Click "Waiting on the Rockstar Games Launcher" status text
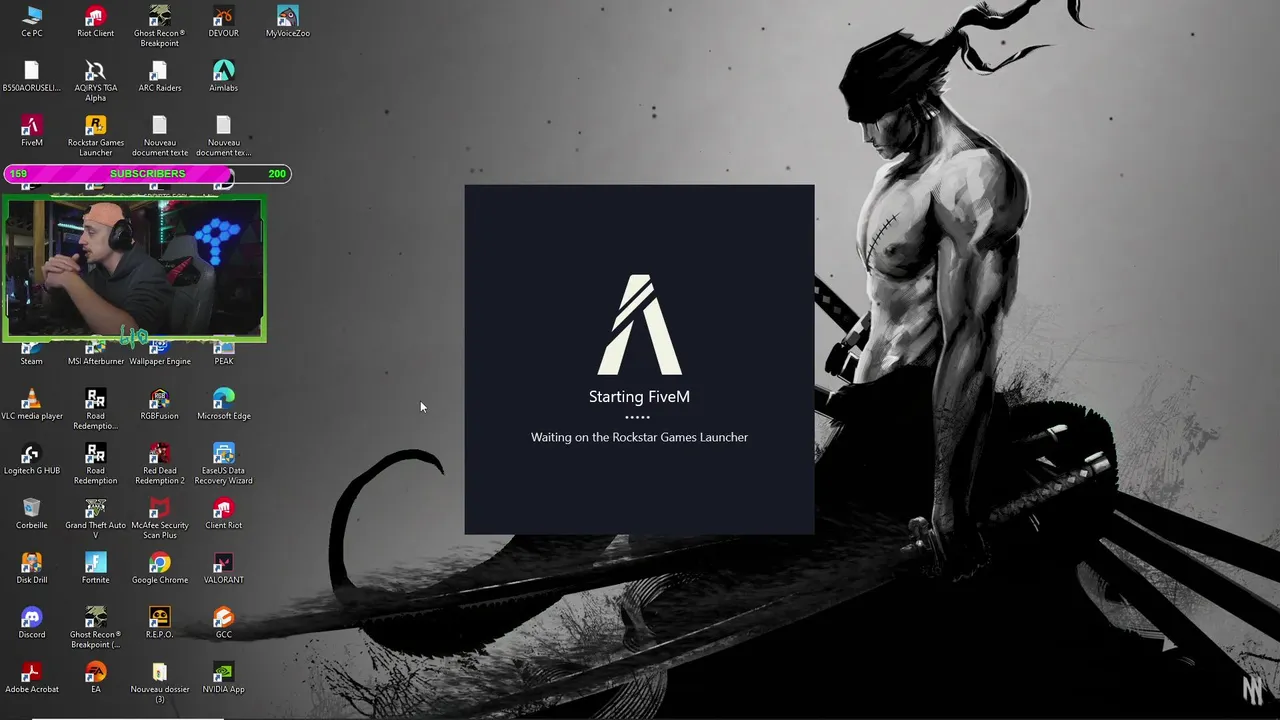Image resolution: width=1280 pixels, height=720 pixels. click(639, 437)
